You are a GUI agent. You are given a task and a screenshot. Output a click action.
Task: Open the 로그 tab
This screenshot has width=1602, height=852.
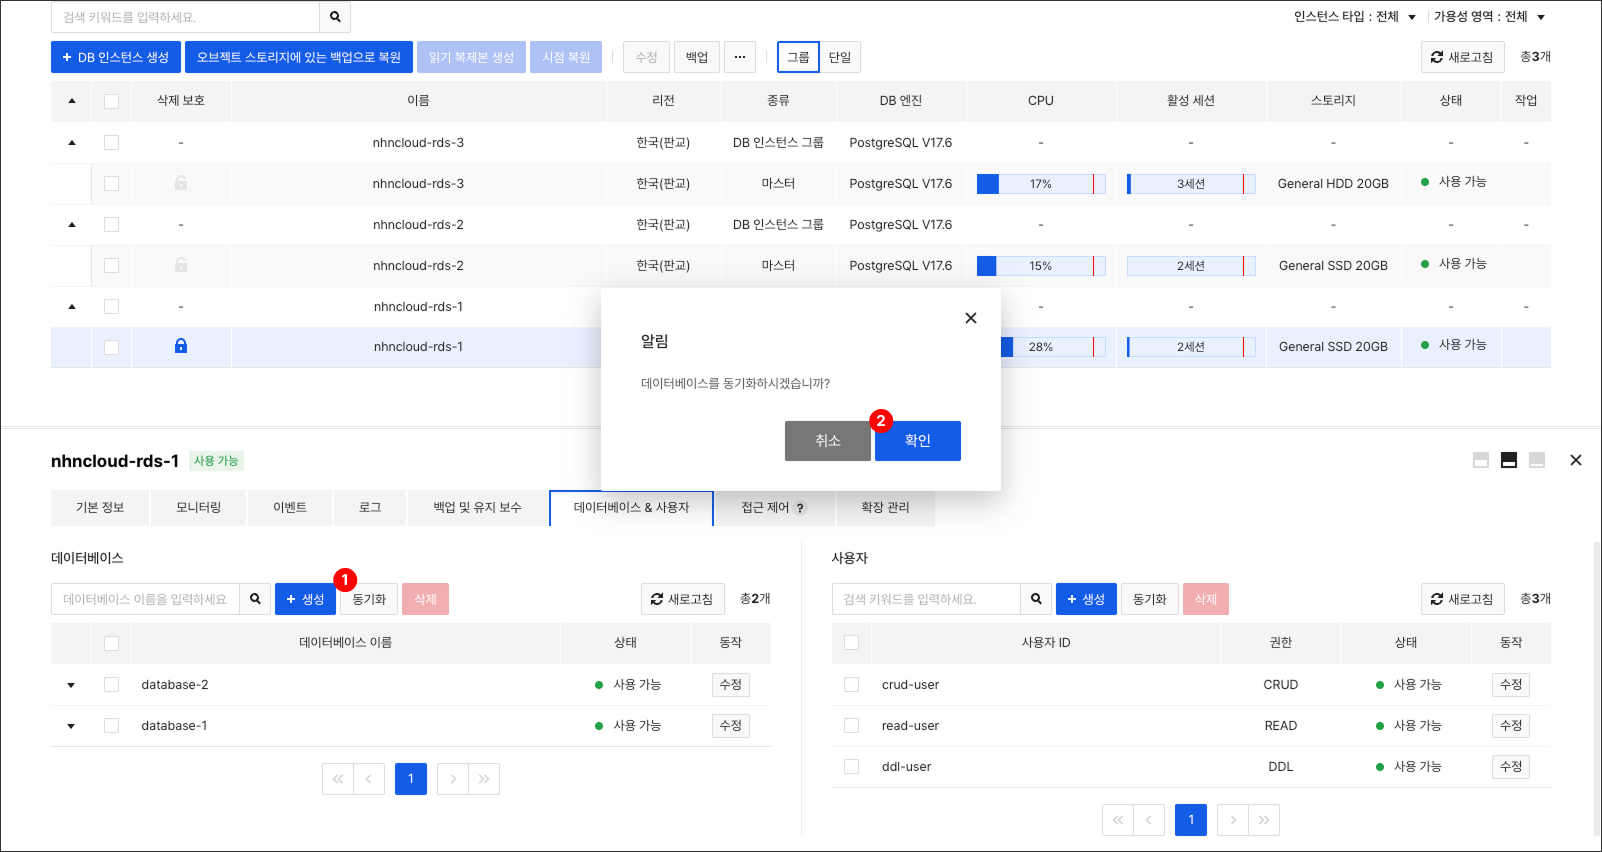(370, 508)
